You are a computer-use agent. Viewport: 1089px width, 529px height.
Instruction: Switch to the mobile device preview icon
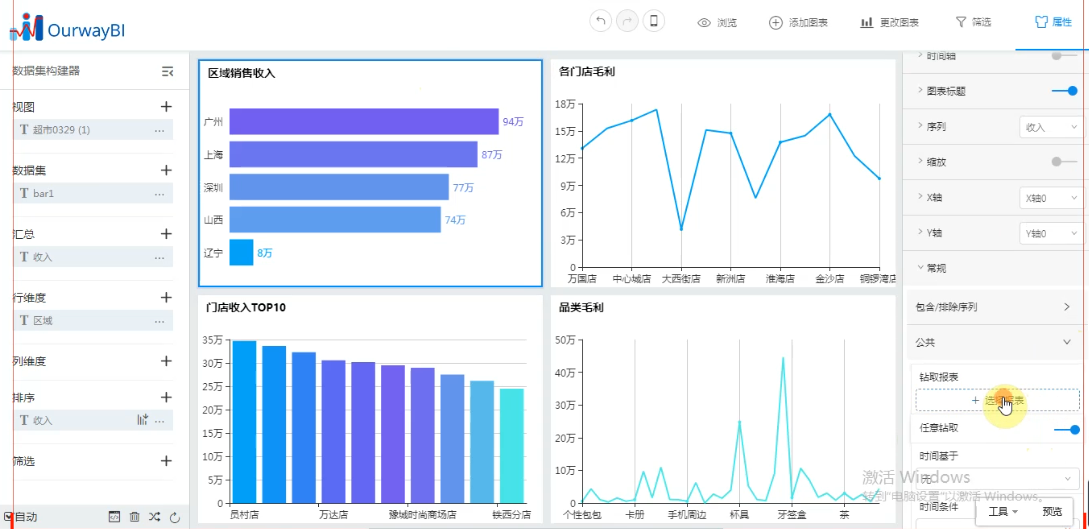click(655, 22)
